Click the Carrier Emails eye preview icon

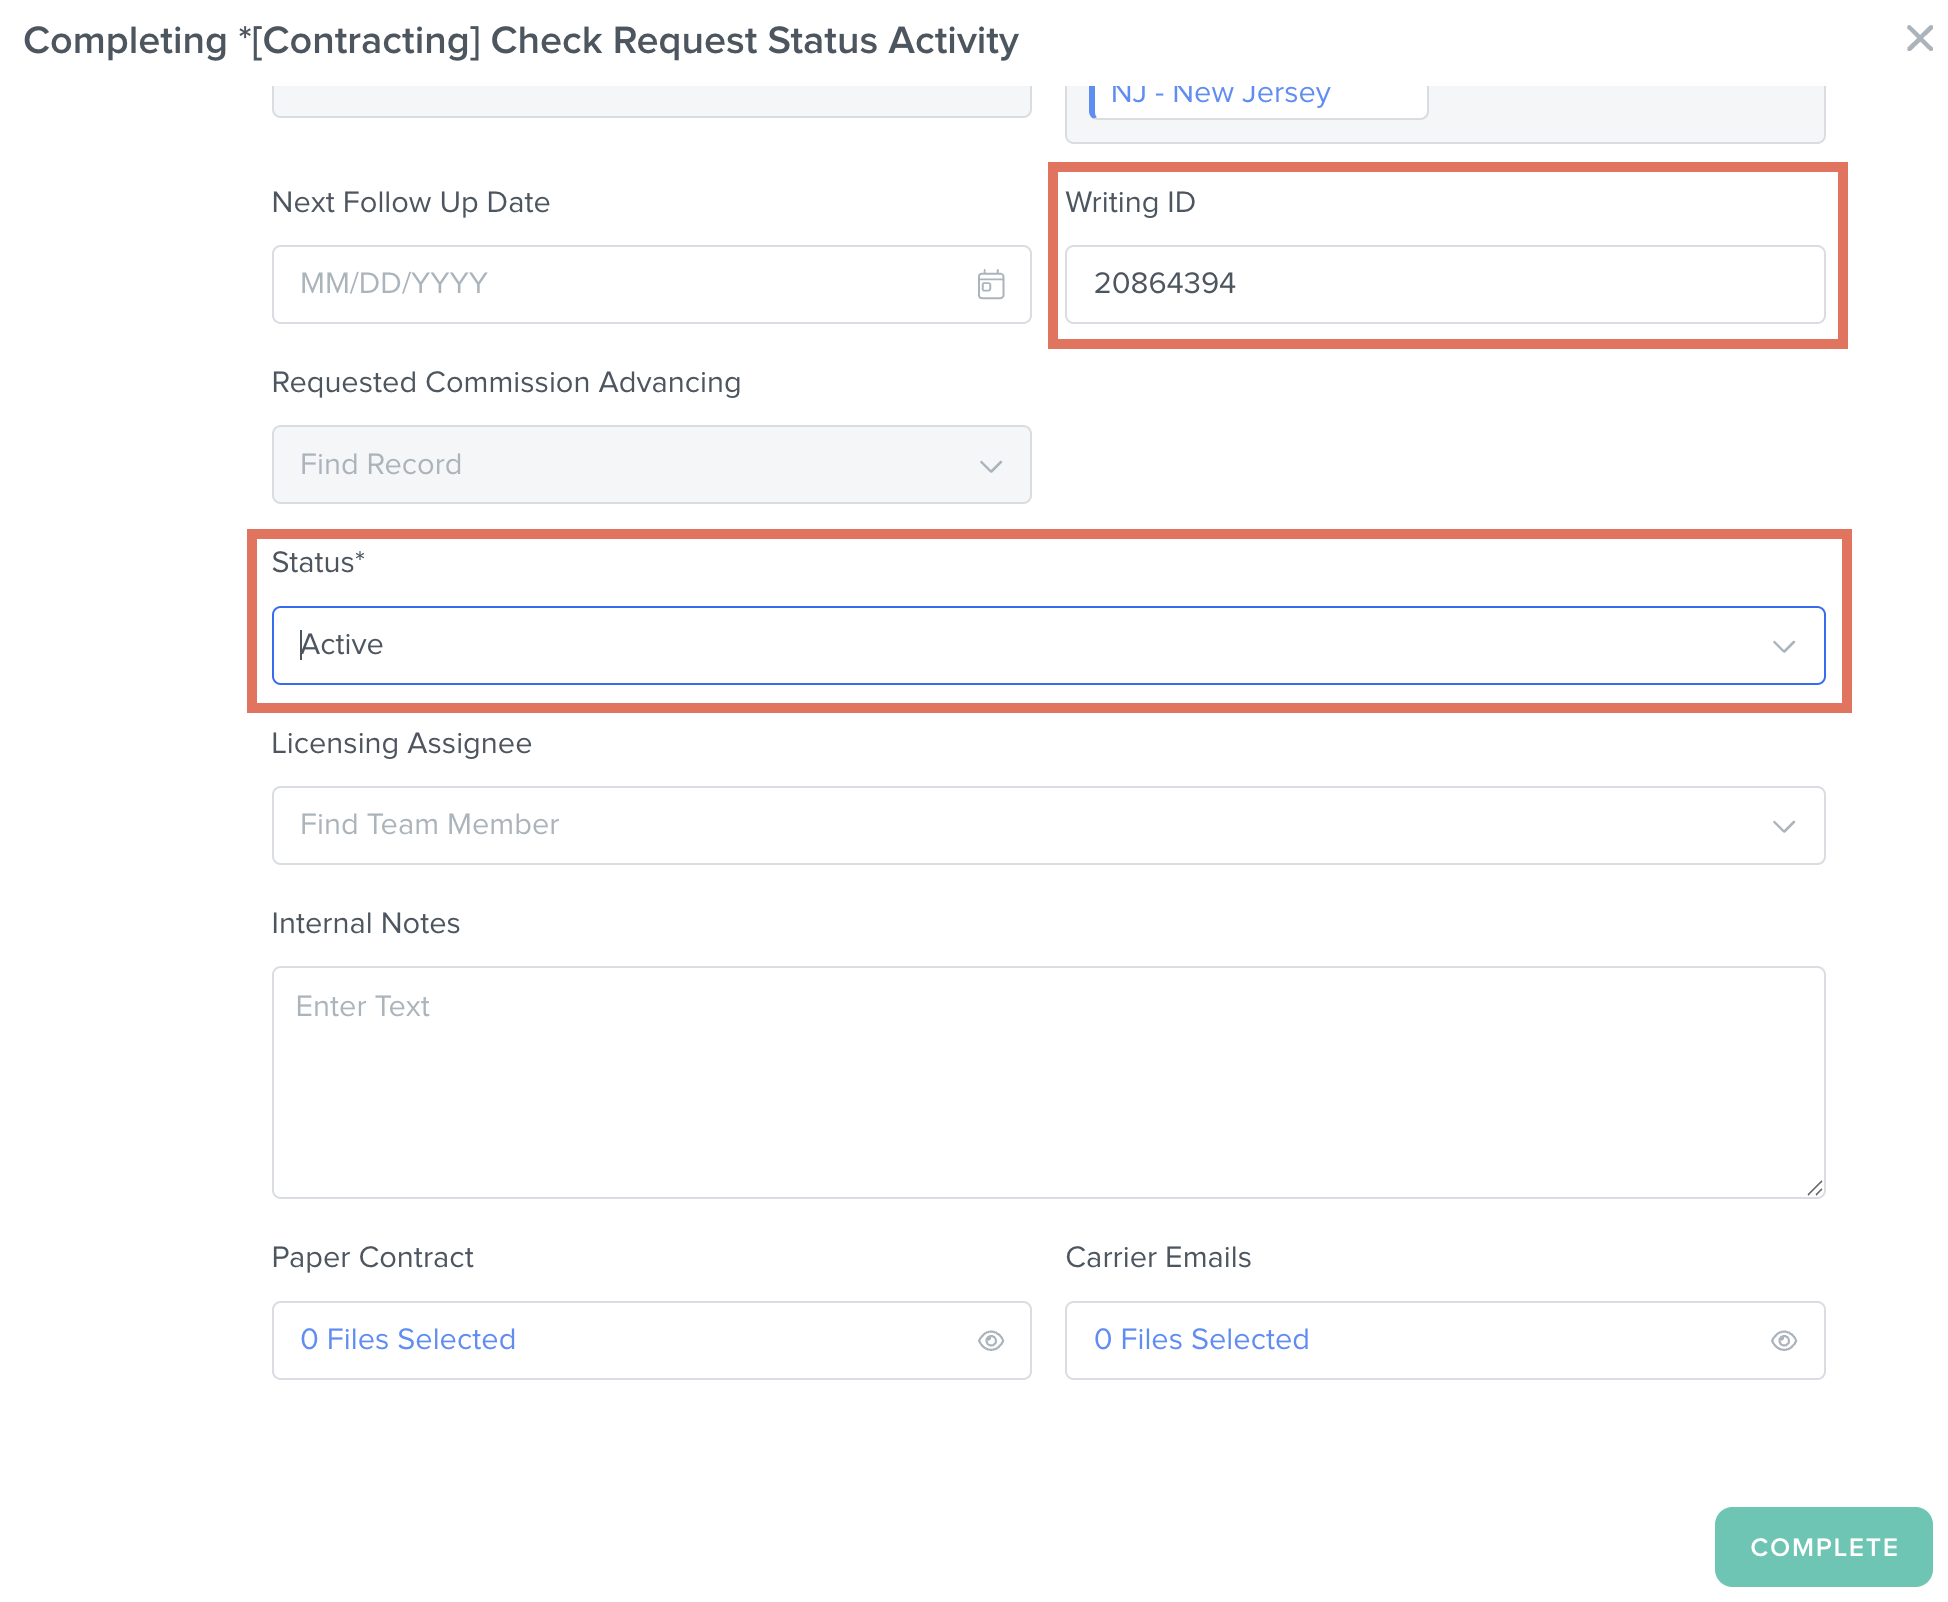coord(1783,1340)
